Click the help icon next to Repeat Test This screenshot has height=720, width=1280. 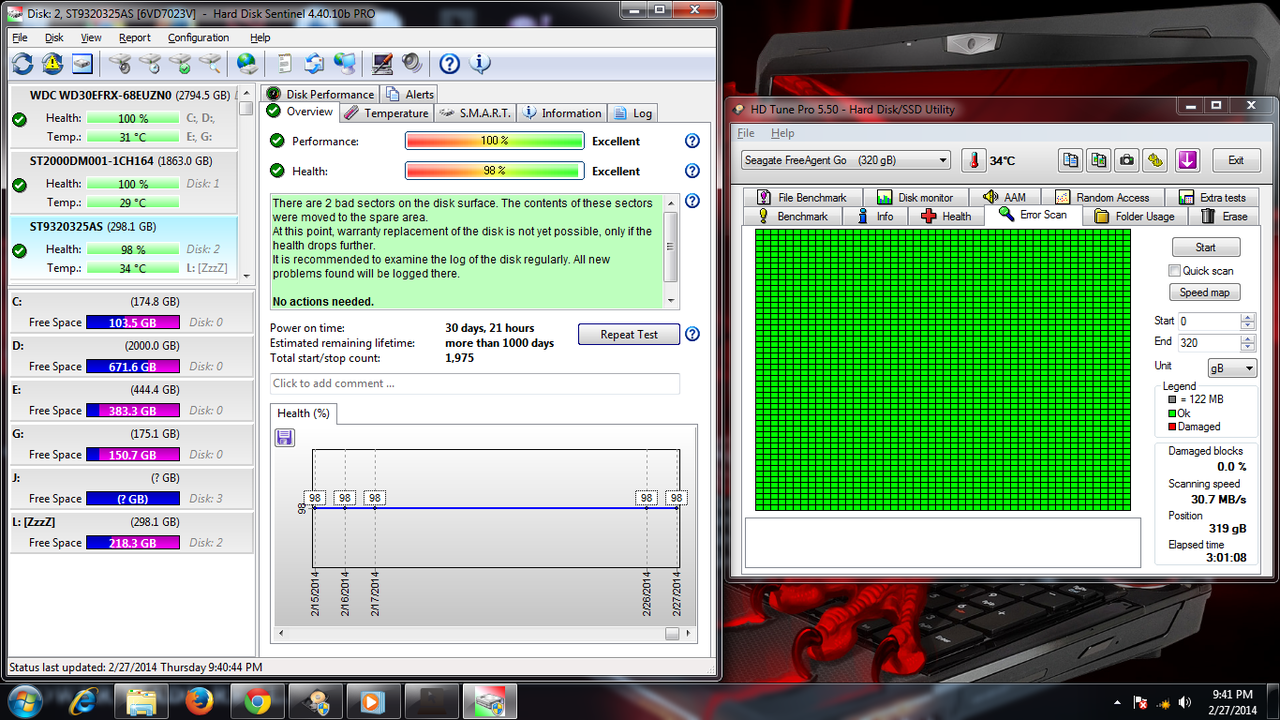click(692, 334)
